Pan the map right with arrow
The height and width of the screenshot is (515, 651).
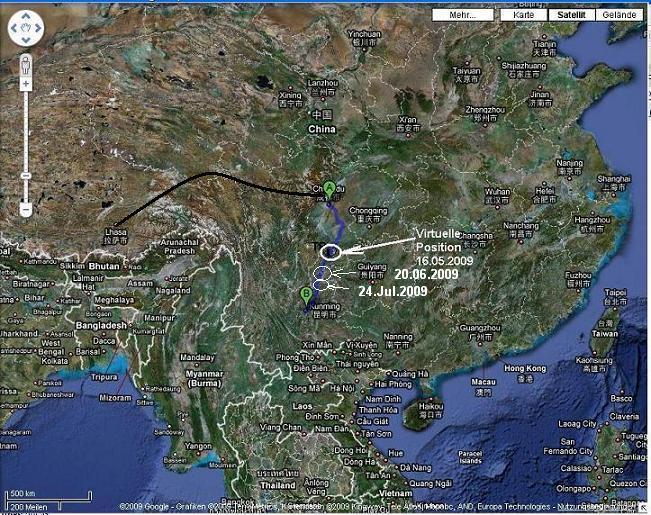click(x=39, y=27)
